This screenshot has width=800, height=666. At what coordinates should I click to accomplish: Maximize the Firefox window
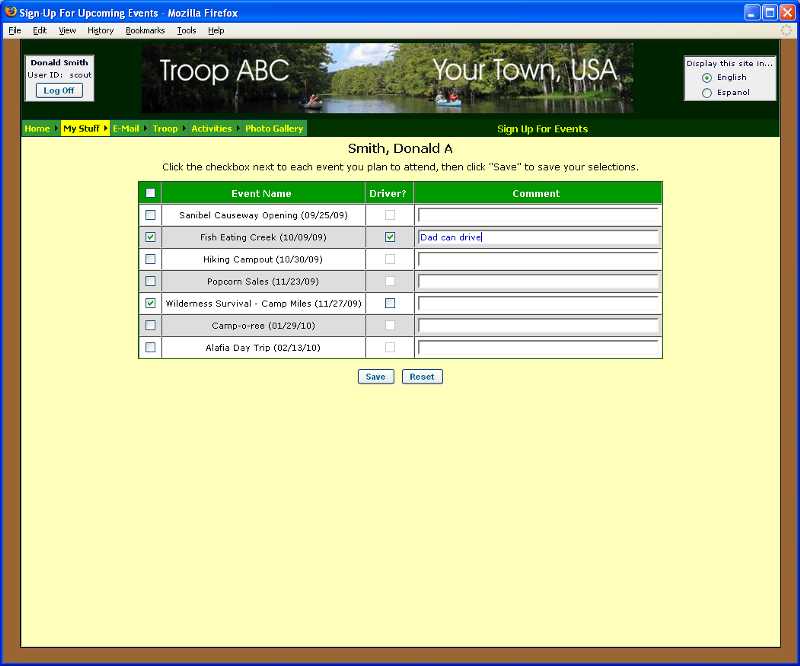pyautogui.click(x=770, y=12)
